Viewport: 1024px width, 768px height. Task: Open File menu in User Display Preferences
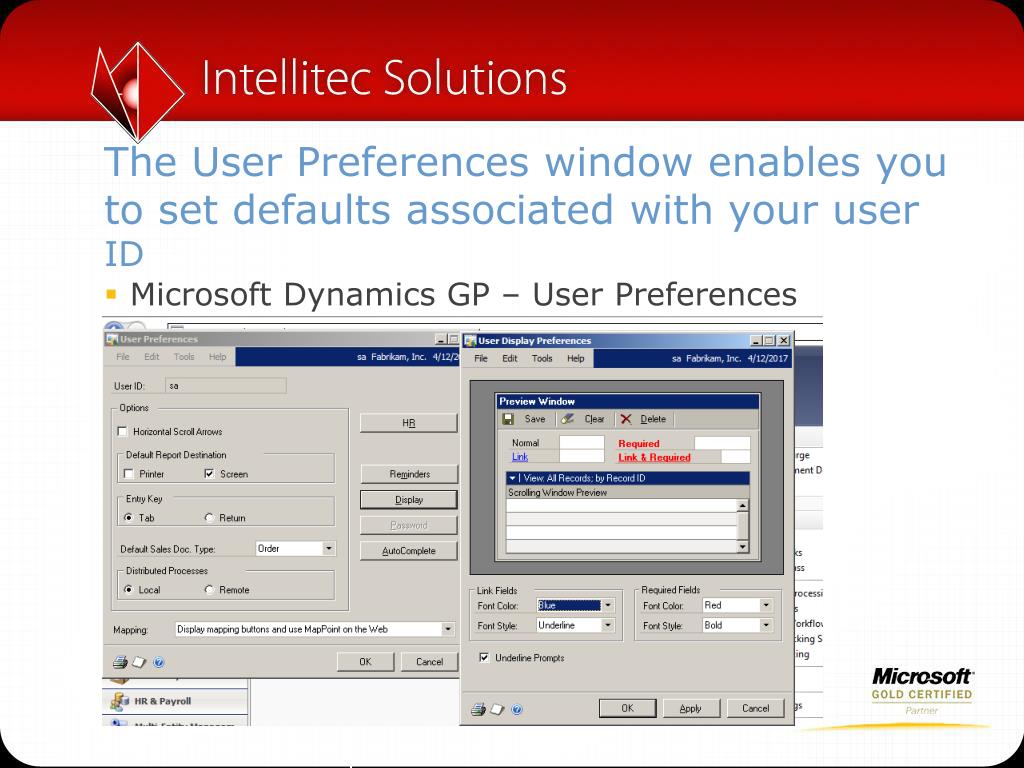pyautogui.click(x=481, y=359)
